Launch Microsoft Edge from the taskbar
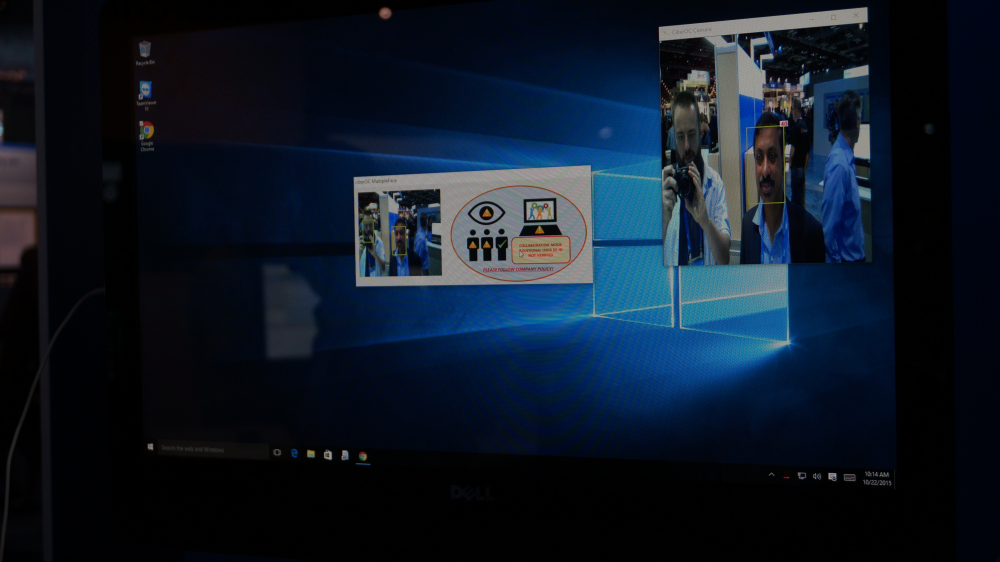The height and width of the screenshot is (562, 1000). 294,453
